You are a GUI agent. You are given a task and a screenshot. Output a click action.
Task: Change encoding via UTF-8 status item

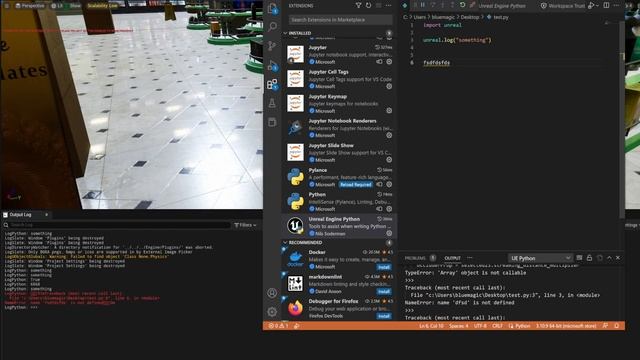coord(480,326)
